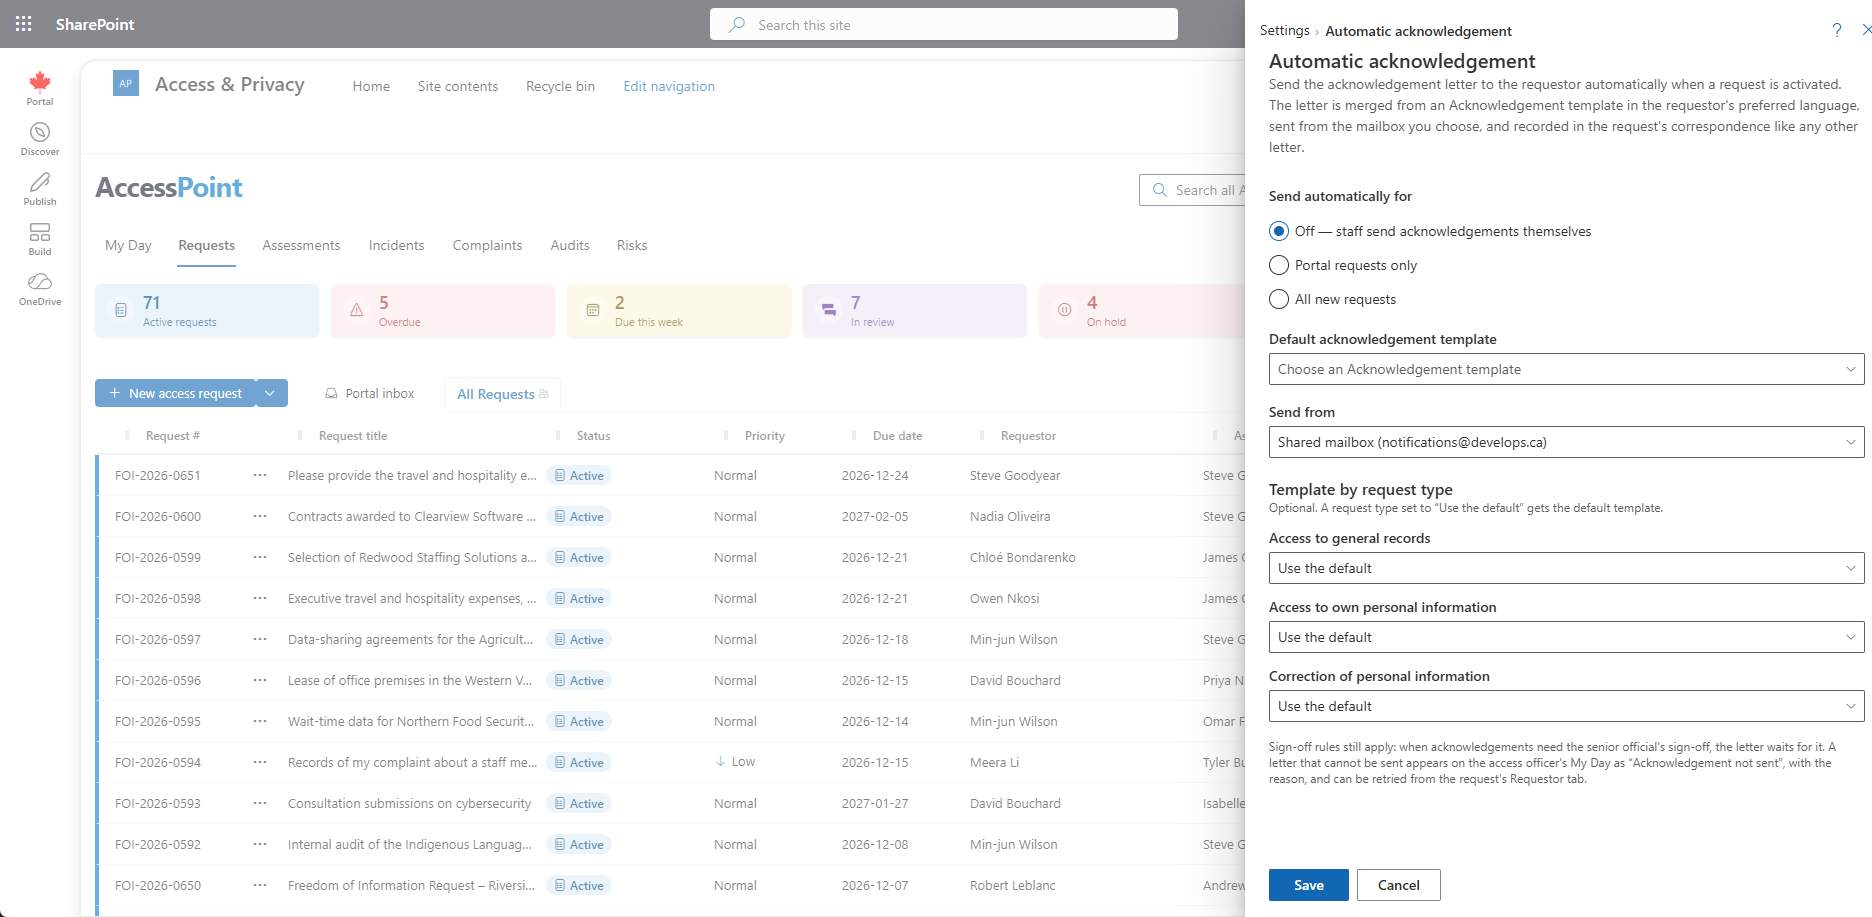This screenshot has width=1872, height=917.
Task: Open Access to own personal information dropdown
Action: coord(1566,637)
